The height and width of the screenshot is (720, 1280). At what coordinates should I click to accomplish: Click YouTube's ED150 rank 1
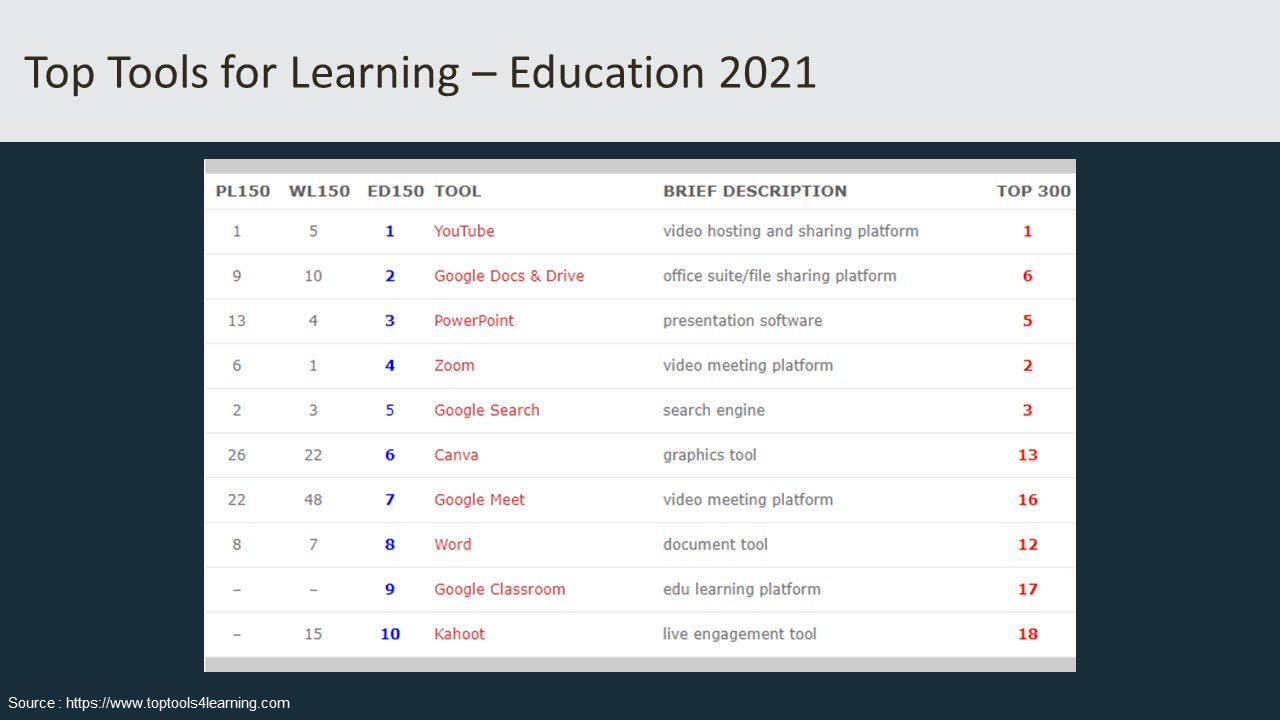[390, 231]
